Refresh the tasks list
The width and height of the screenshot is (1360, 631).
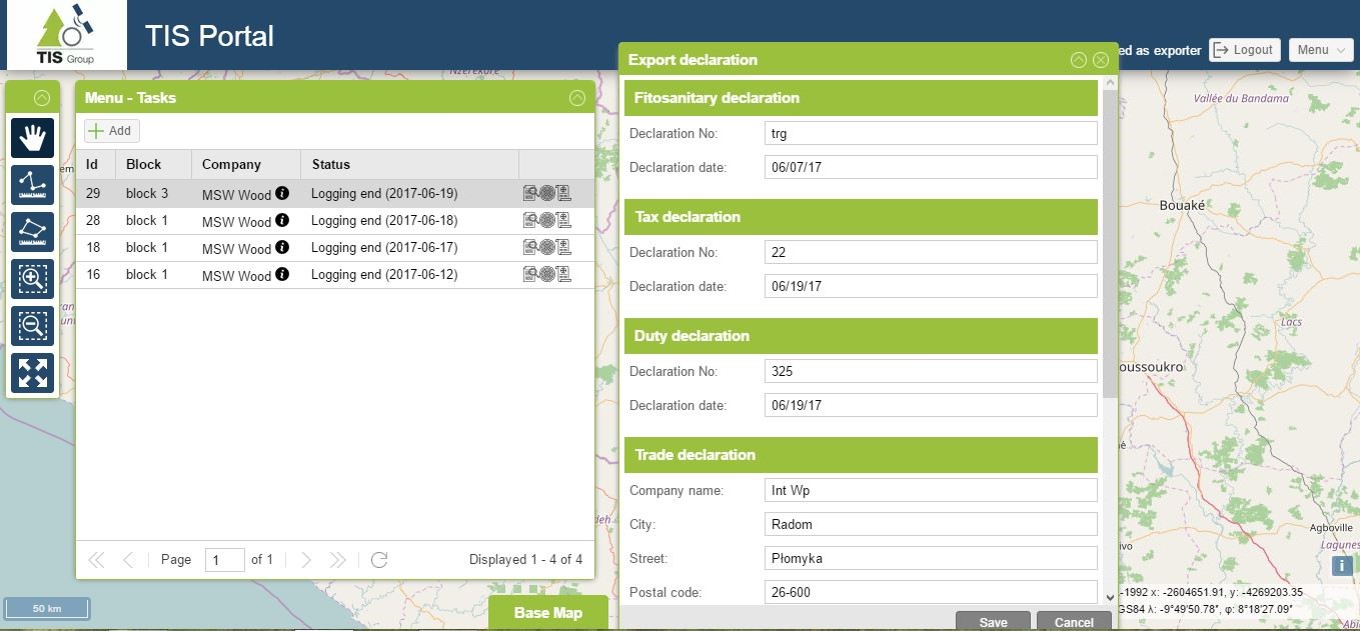coord(379,560)
